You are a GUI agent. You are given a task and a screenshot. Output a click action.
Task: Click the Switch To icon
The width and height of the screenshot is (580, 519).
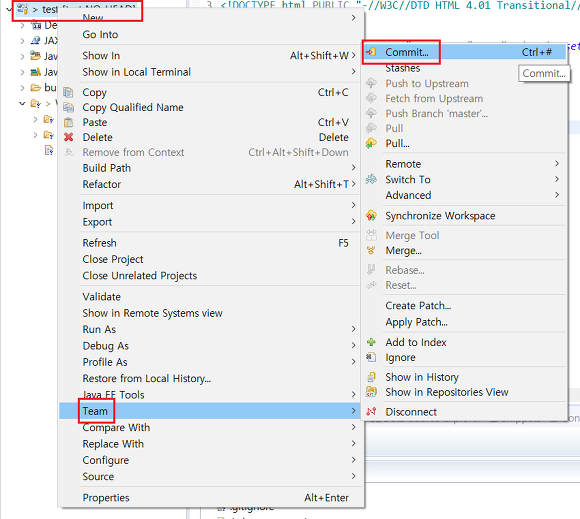pyautogui.click(x=371, y=179)
